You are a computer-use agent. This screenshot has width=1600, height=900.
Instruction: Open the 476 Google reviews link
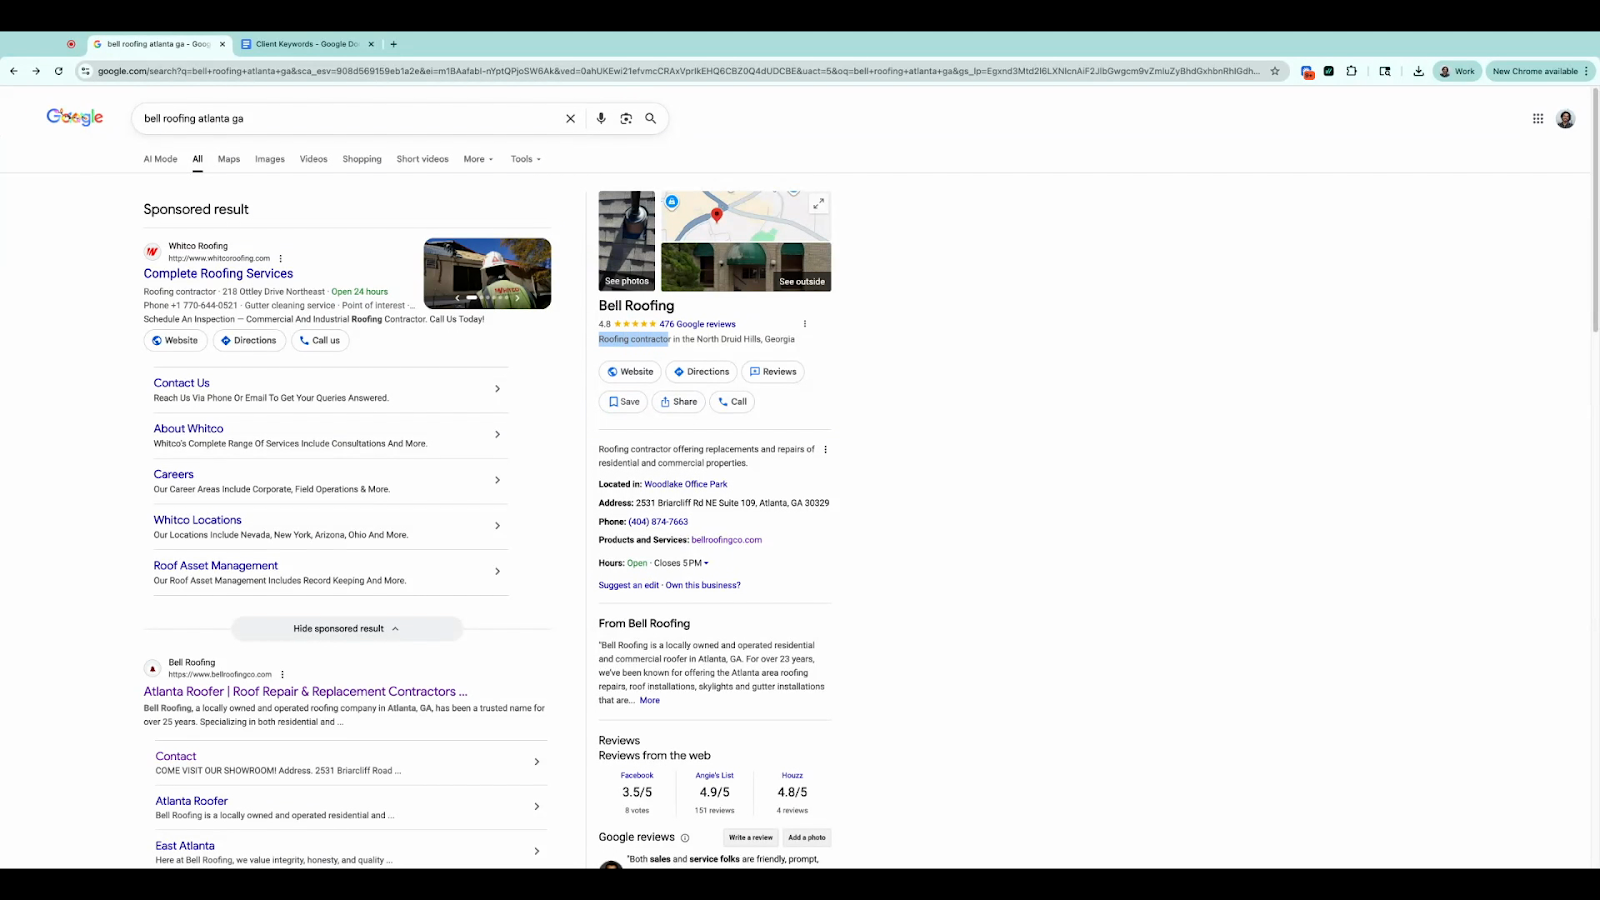pyautogui.click(x=697, y=324)
